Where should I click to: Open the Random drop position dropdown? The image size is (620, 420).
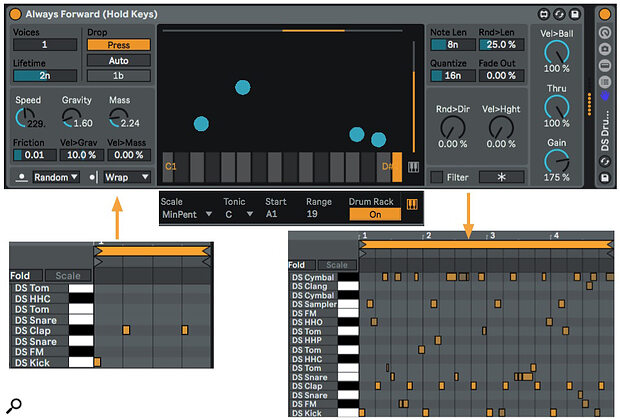pyautogui.click(x=55, y=177)
